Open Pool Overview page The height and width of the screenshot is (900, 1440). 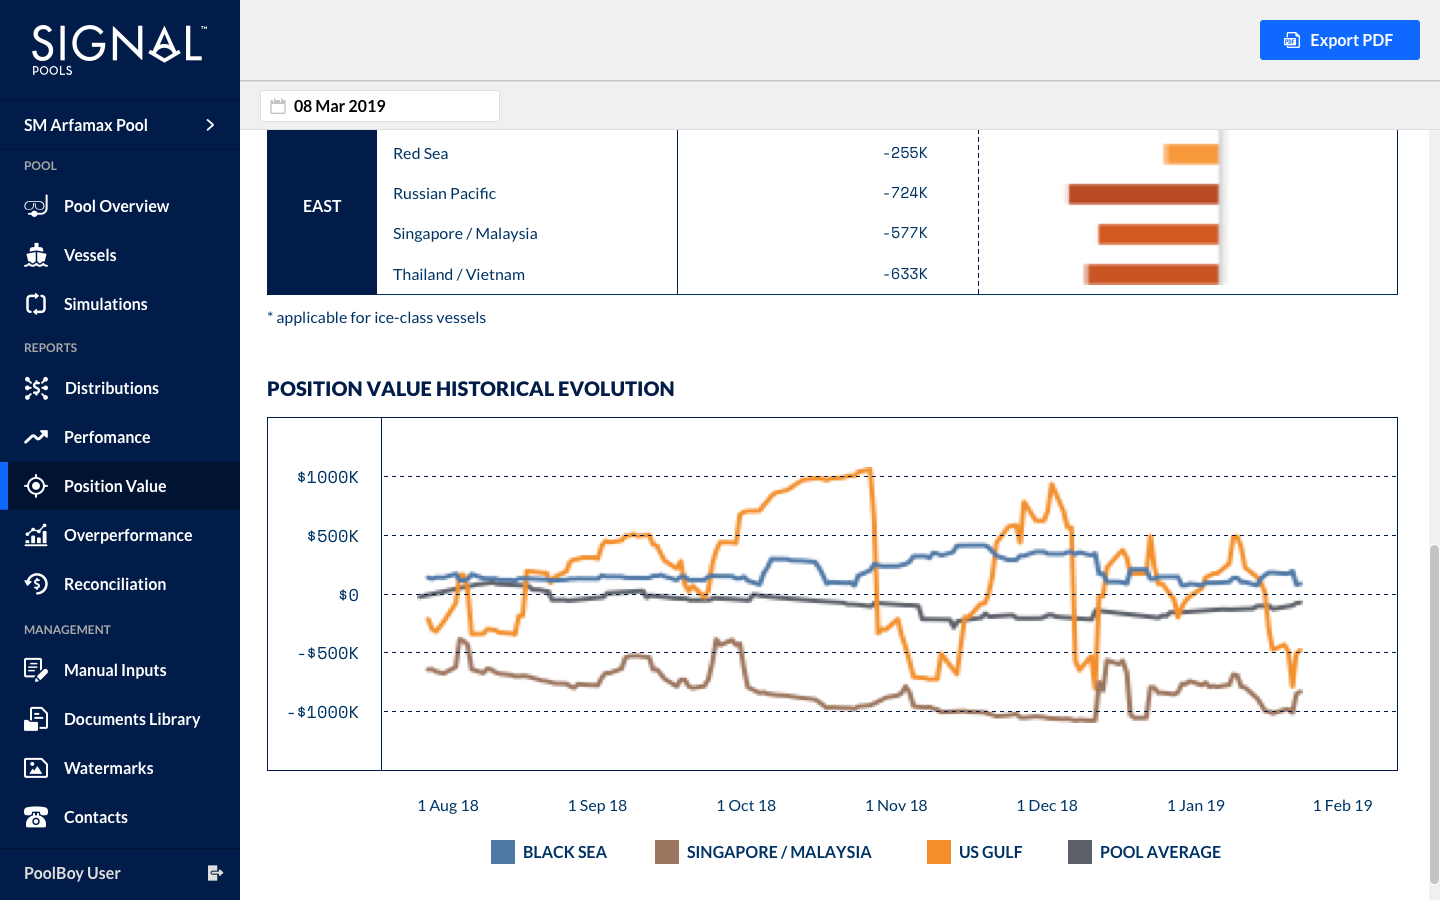[120, 206]
